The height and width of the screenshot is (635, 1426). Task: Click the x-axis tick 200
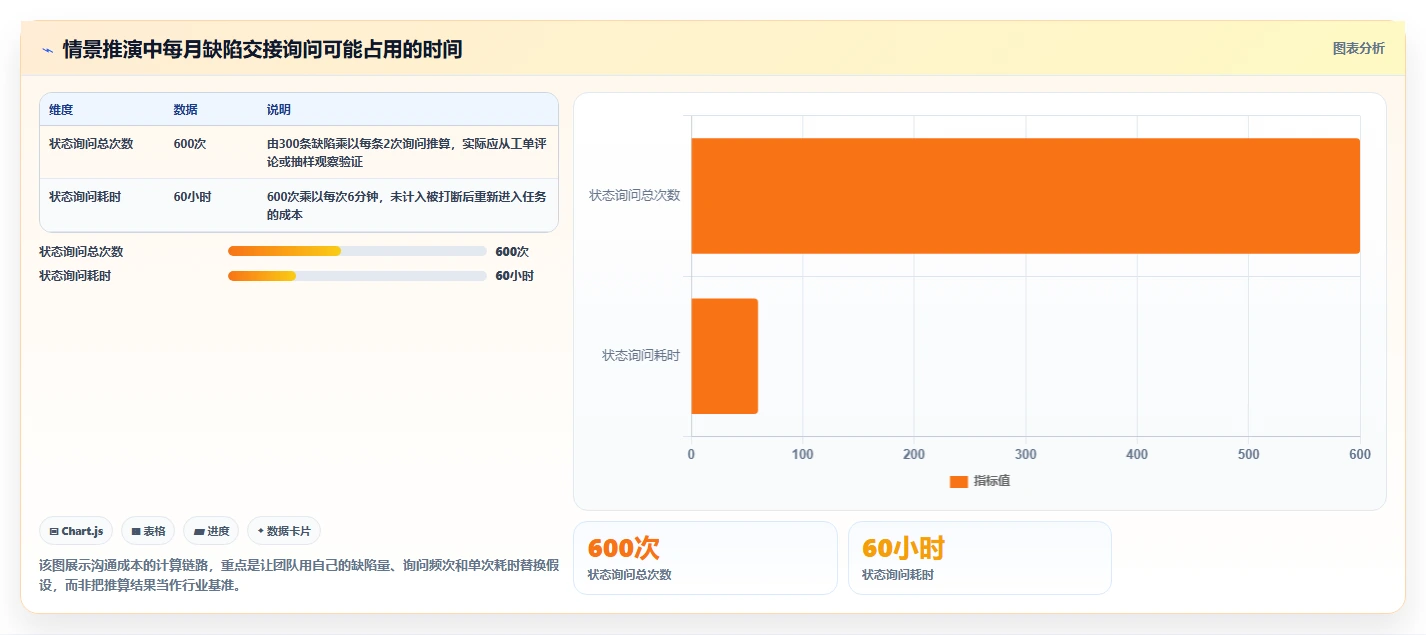coord(914,455)
